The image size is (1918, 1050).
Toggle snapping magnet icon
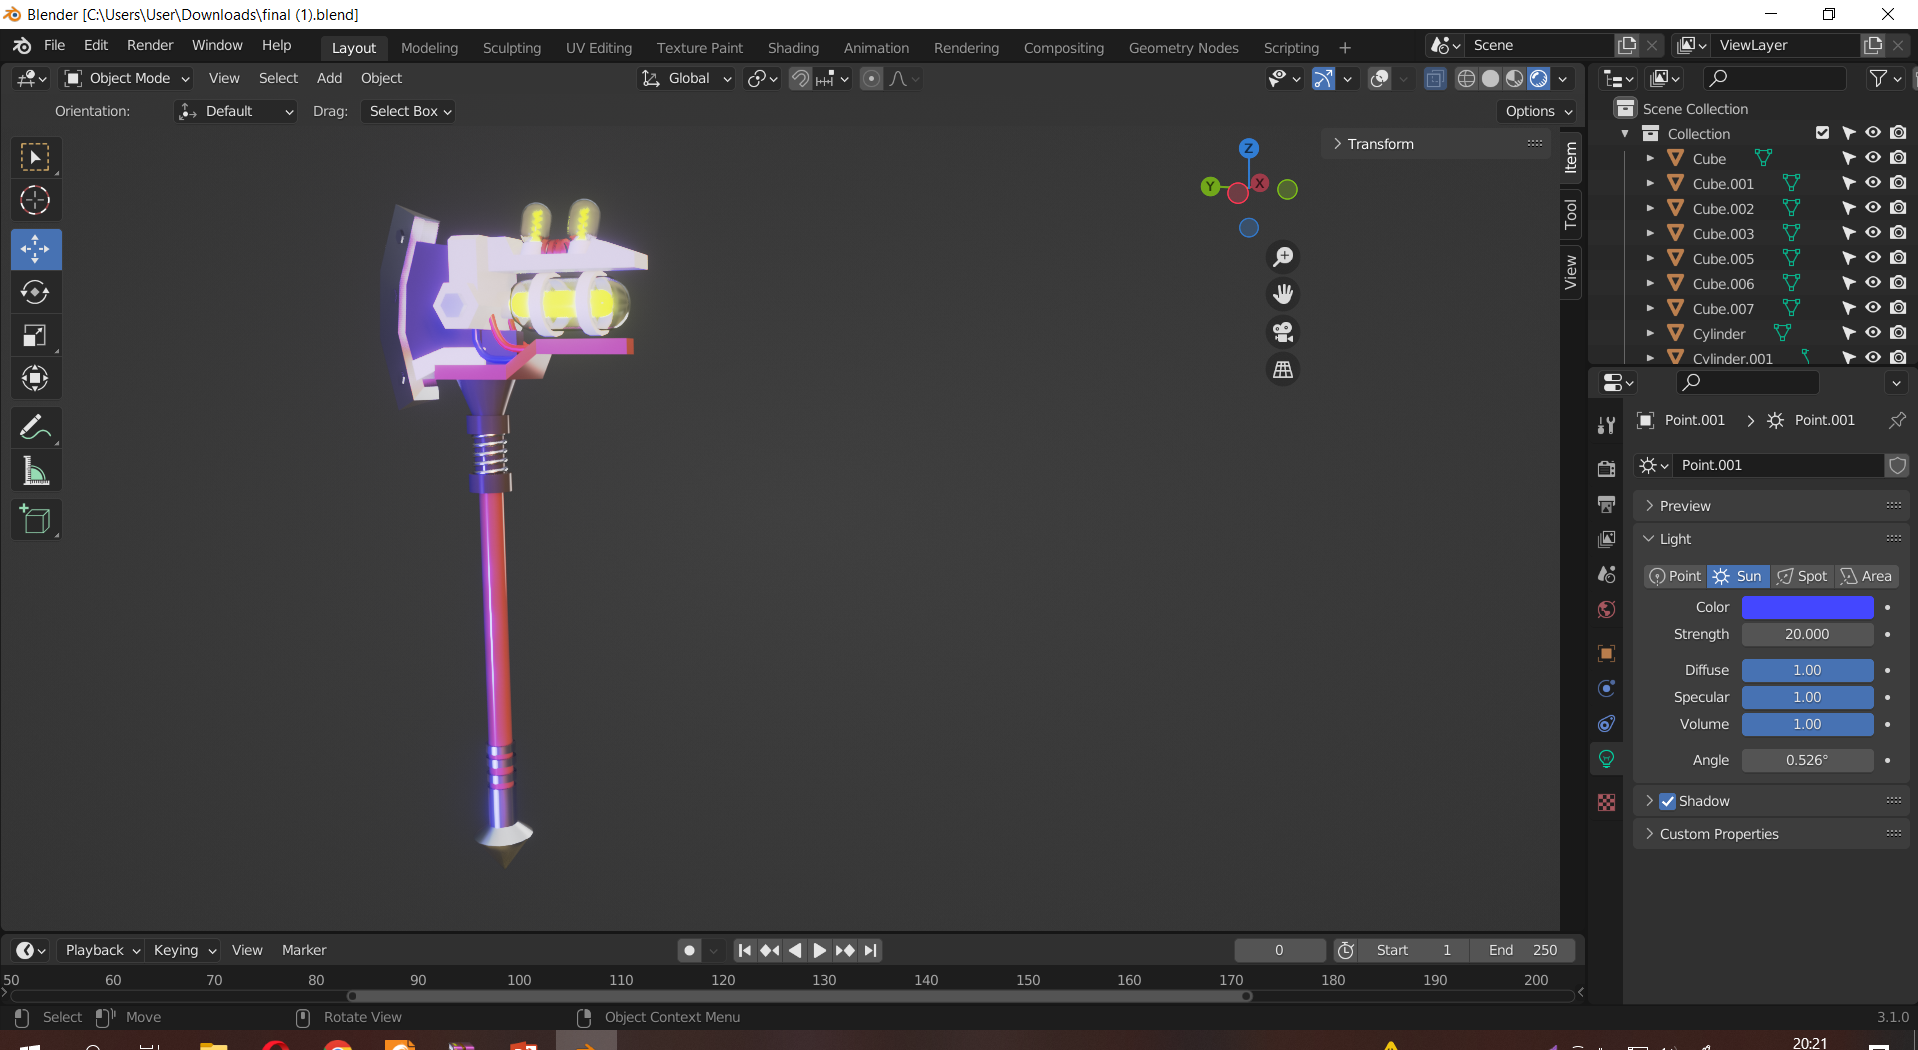tap(800, 78)
